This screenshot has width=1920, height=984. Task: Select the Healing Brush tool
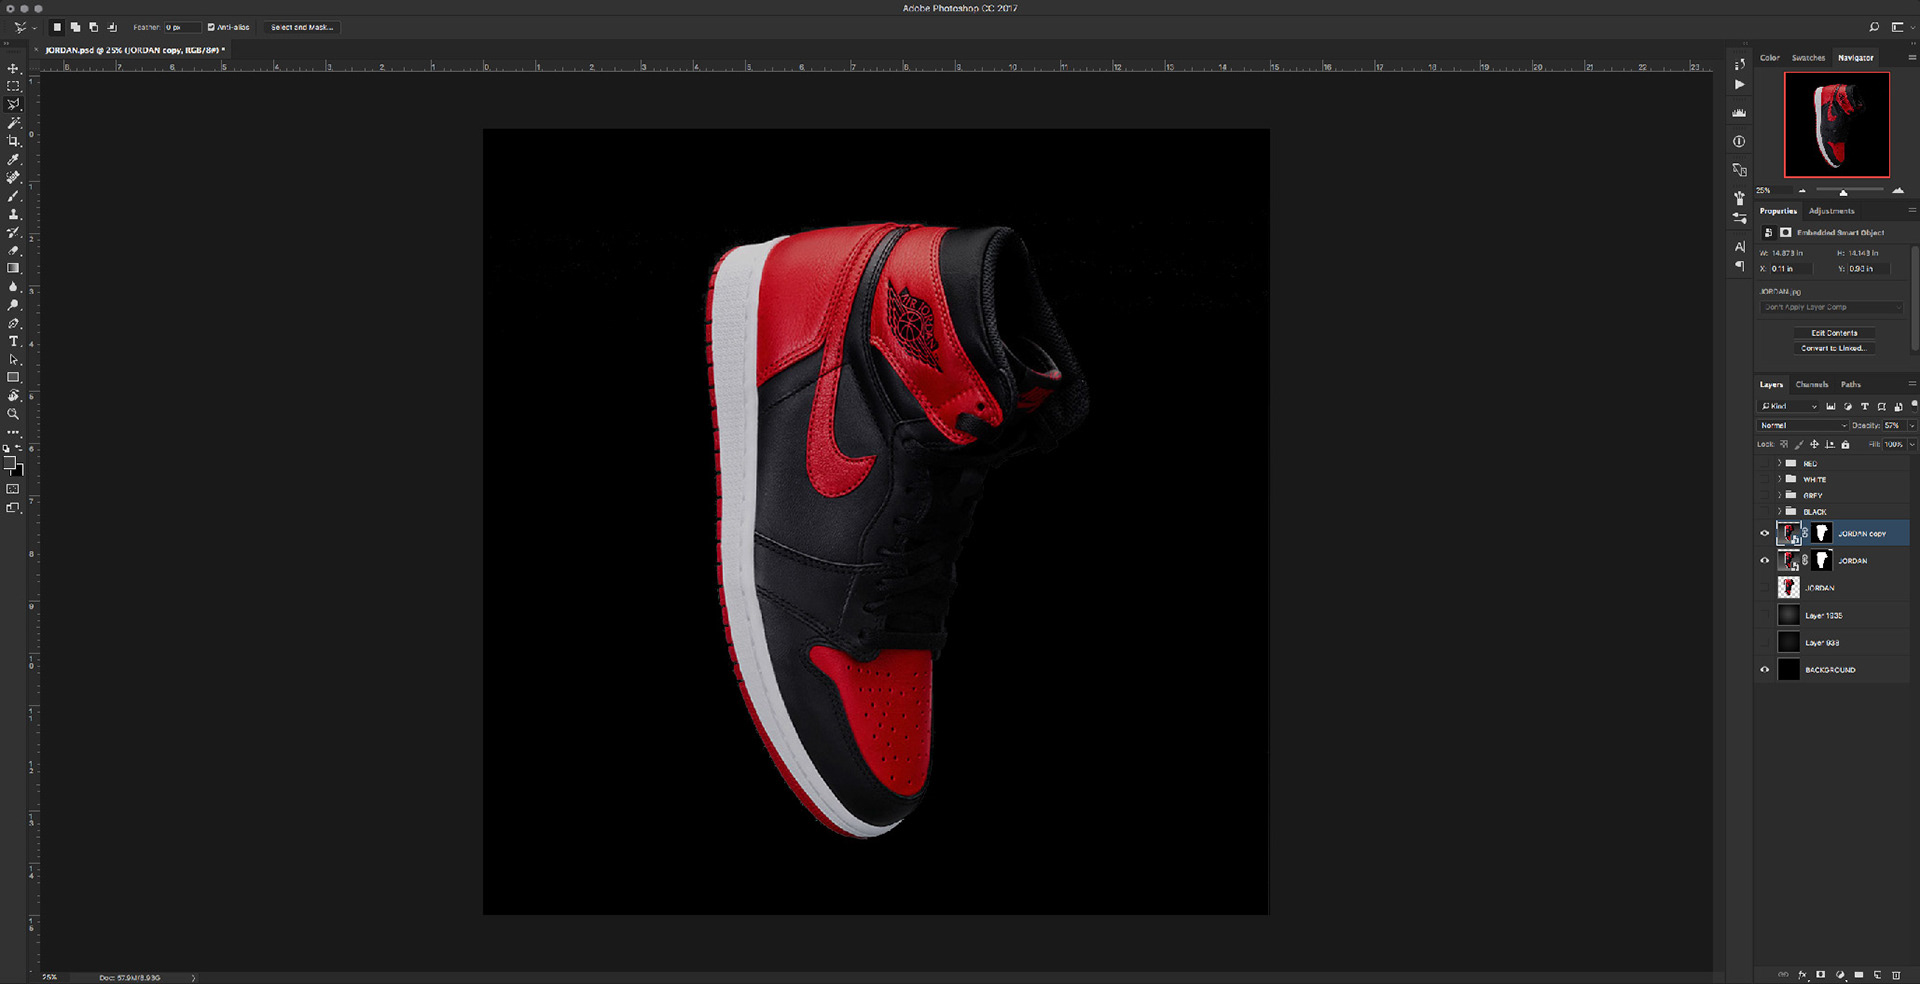(x=13, y=177)
